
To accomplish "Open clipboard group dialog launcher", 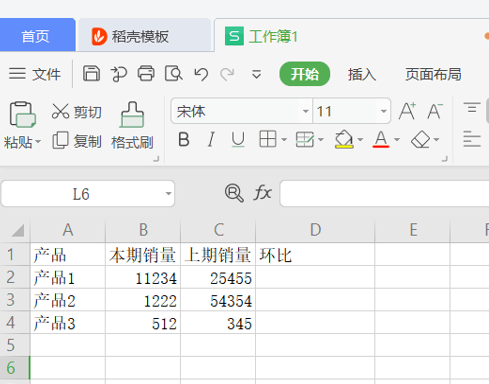I will (156, 159).
